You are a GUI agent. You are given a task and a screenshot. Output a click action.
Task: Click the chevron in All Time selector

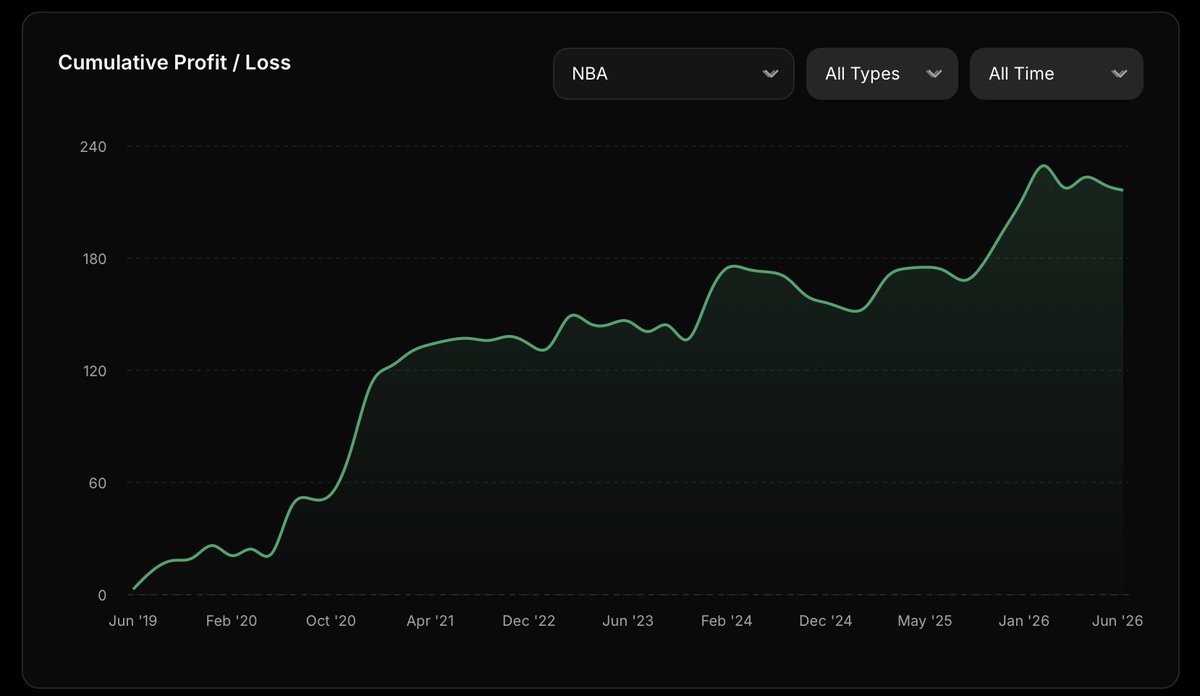click(x=1119, y=74)
